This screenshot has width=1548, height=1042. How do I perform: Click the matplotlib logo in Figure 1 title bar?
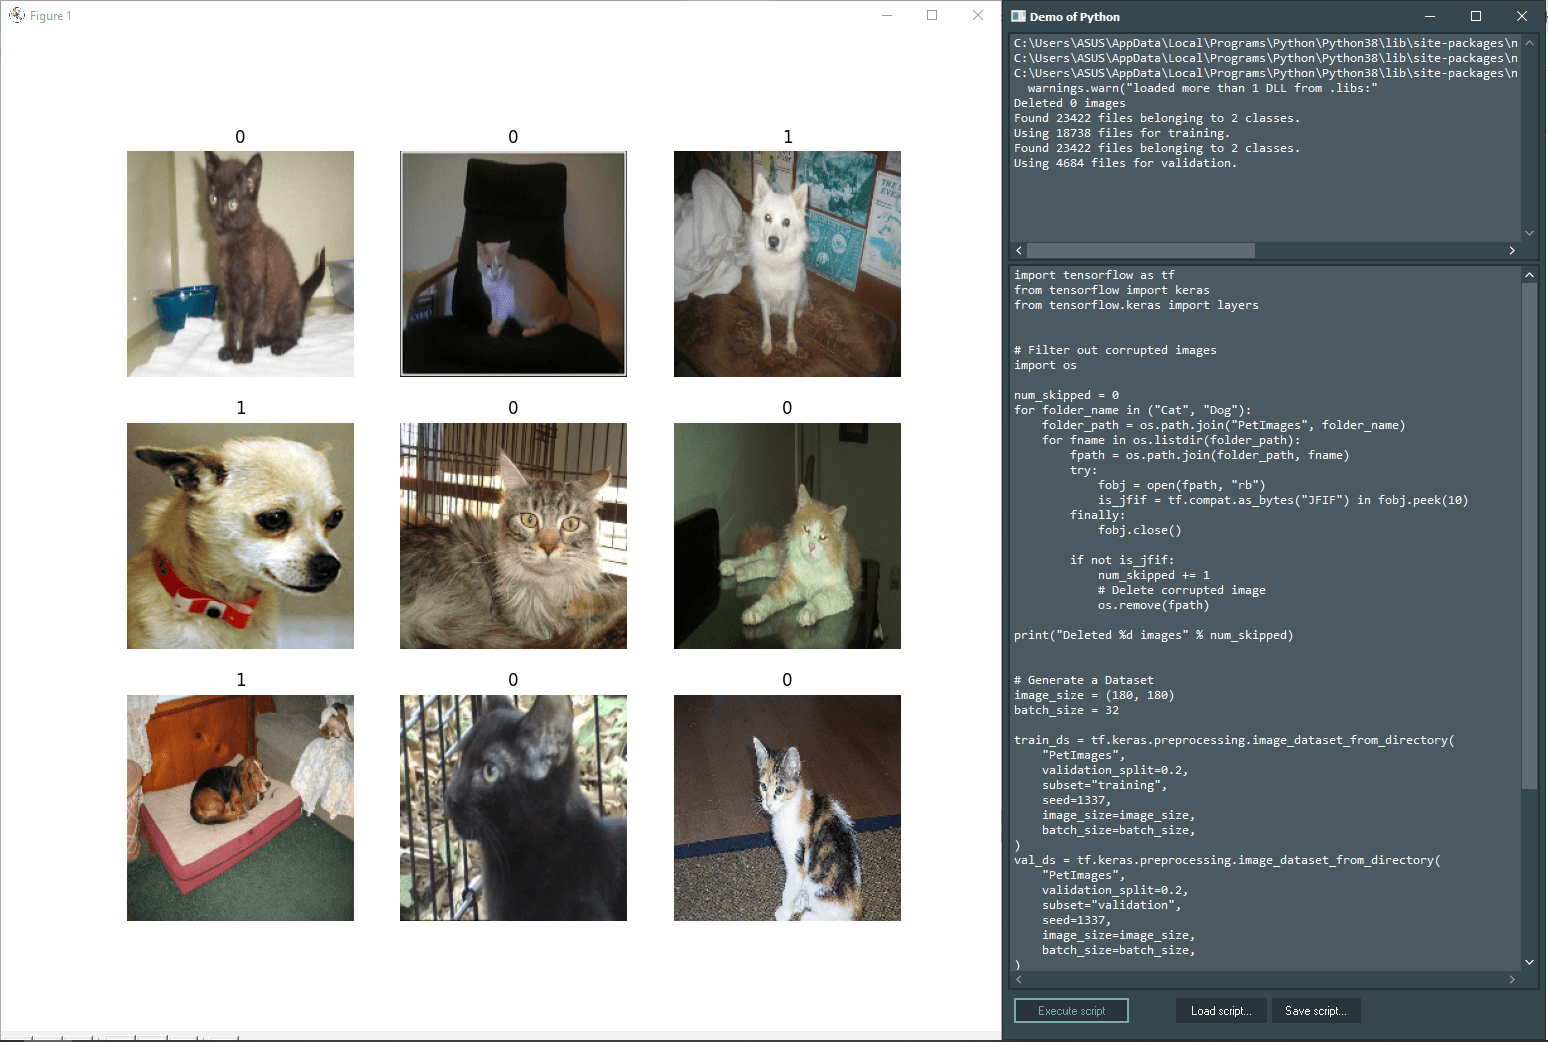point(16,15)
